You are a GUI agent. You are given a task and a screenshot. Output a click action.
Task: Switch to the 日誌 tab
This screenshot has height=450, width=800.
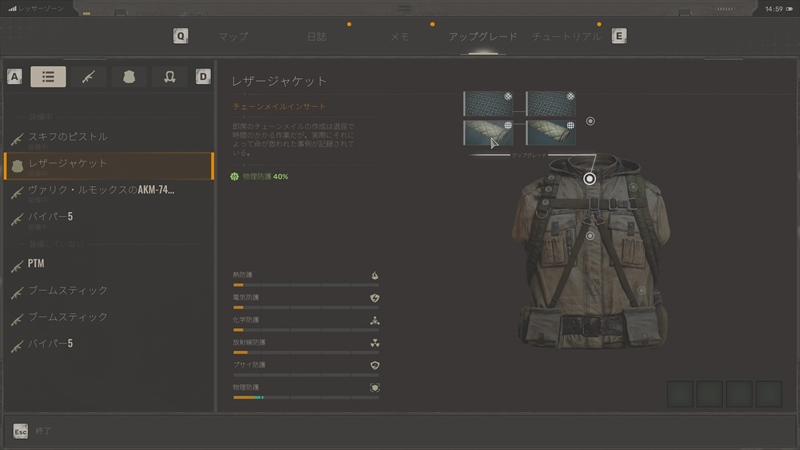point(316,36)
